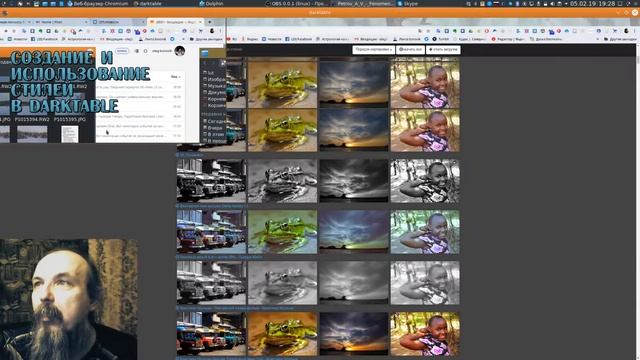The image size is (640, 360).
Task: Click the upload style button
Action: pyautogui.click(x=443, y=49)
